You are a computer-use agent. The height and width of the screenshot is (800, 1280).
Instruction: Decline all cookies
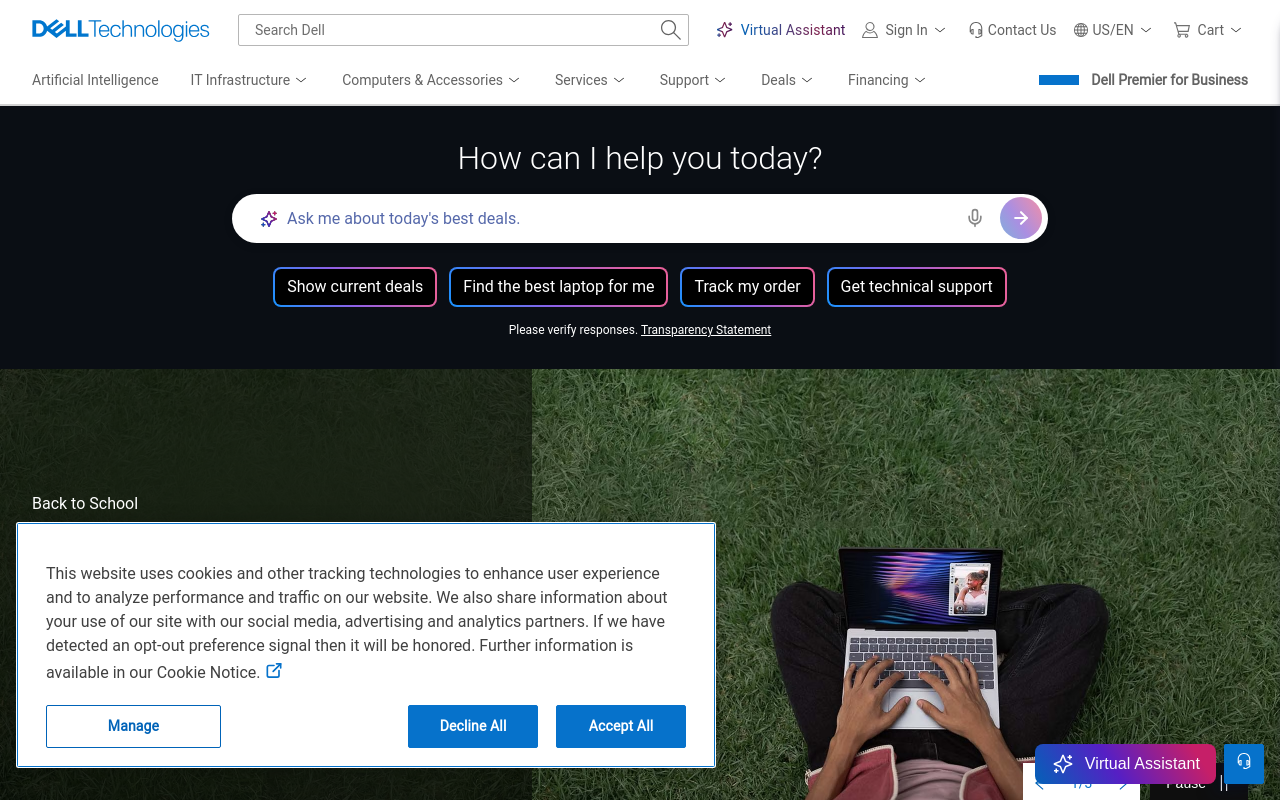[x=473, y=726]
